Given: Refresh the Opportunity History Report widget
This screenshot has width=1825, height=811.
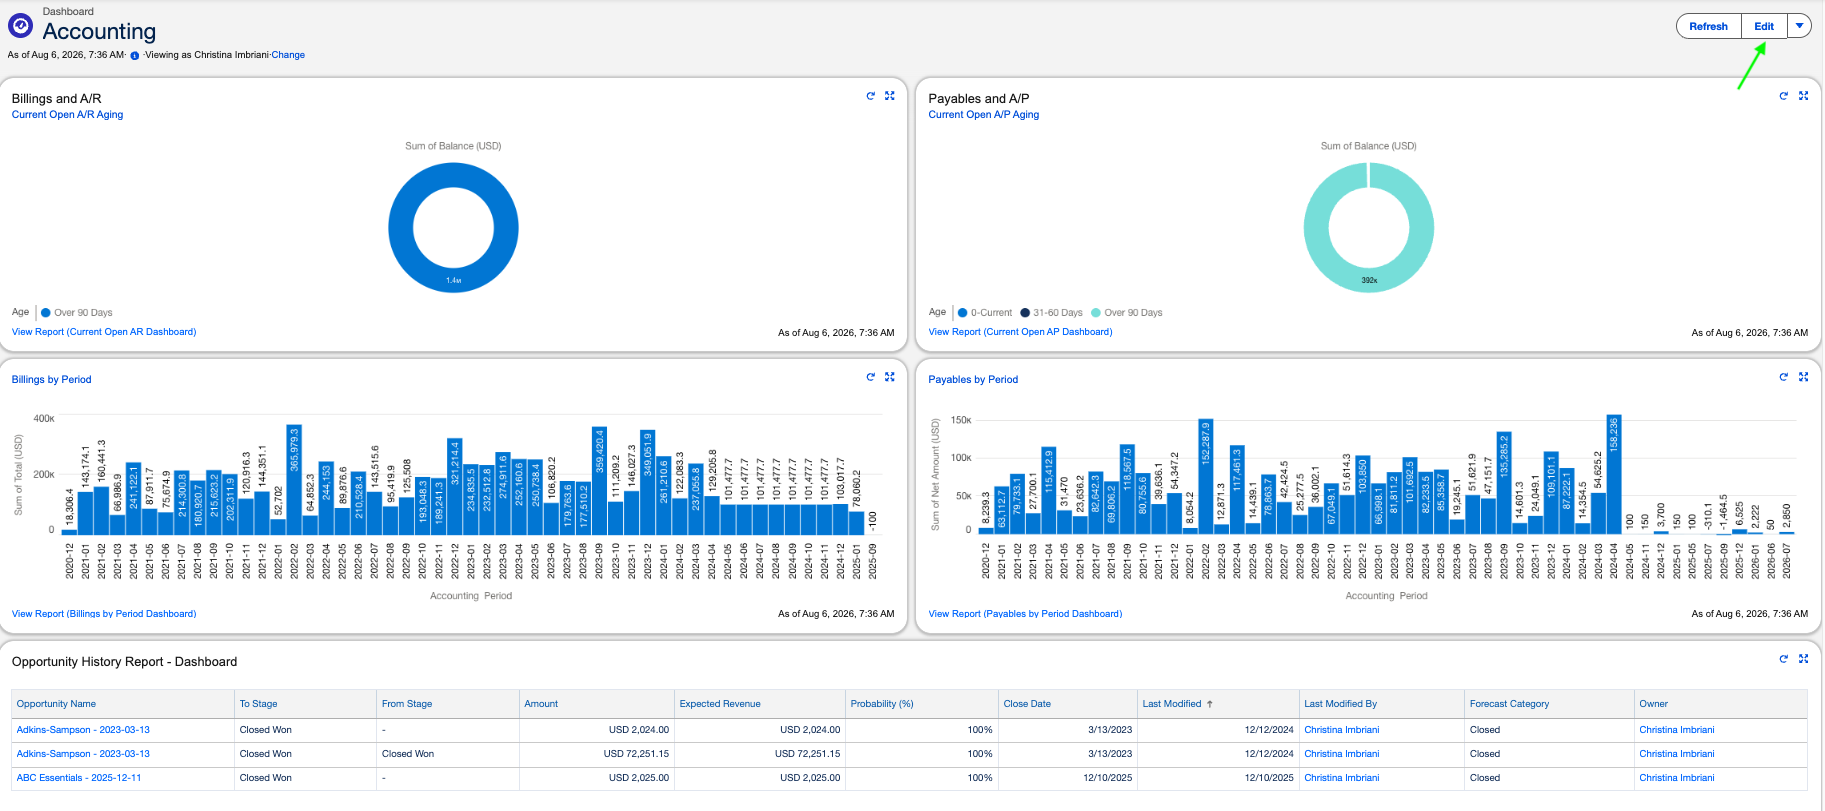Looking at the screenshot, I should (1784, 659).
